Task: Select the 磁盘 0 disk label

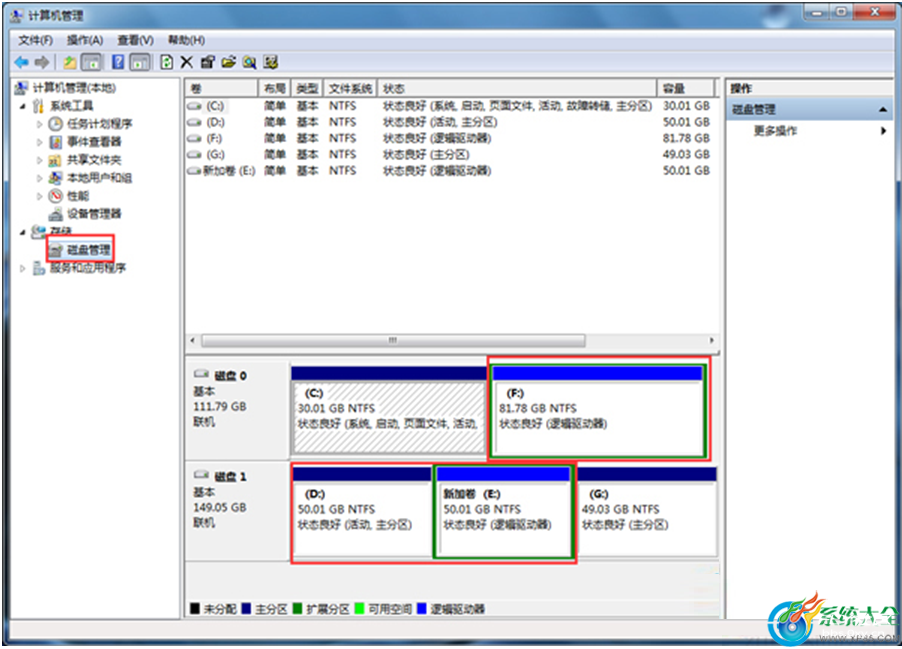Action: [230, 376]
